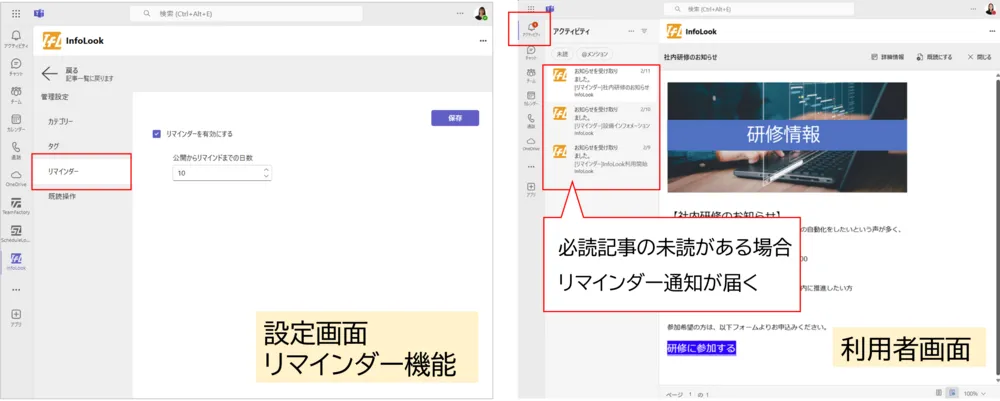Click the stepper arrows on the days field
This screenshot has width=1000, height=401.
click(265, 173)
